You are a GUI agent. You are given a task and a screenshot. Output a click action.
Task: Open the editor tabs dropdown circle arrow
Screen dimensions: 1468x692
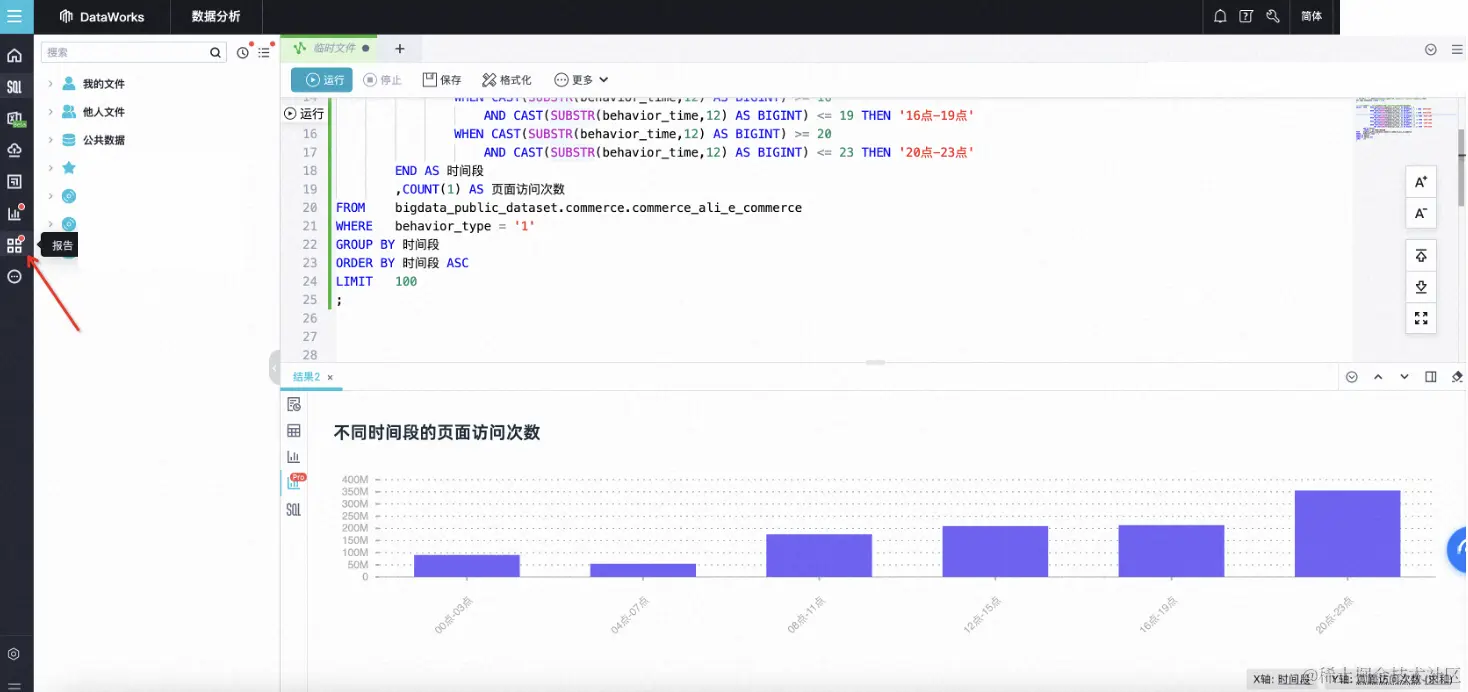click(1431, 49)
